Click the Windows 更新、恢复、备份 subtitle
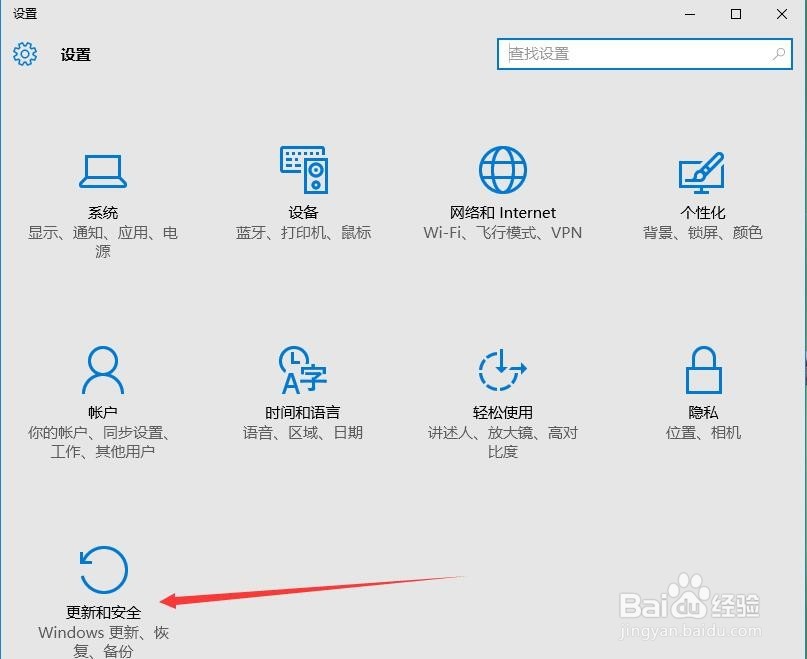 (x=103, y=642)
